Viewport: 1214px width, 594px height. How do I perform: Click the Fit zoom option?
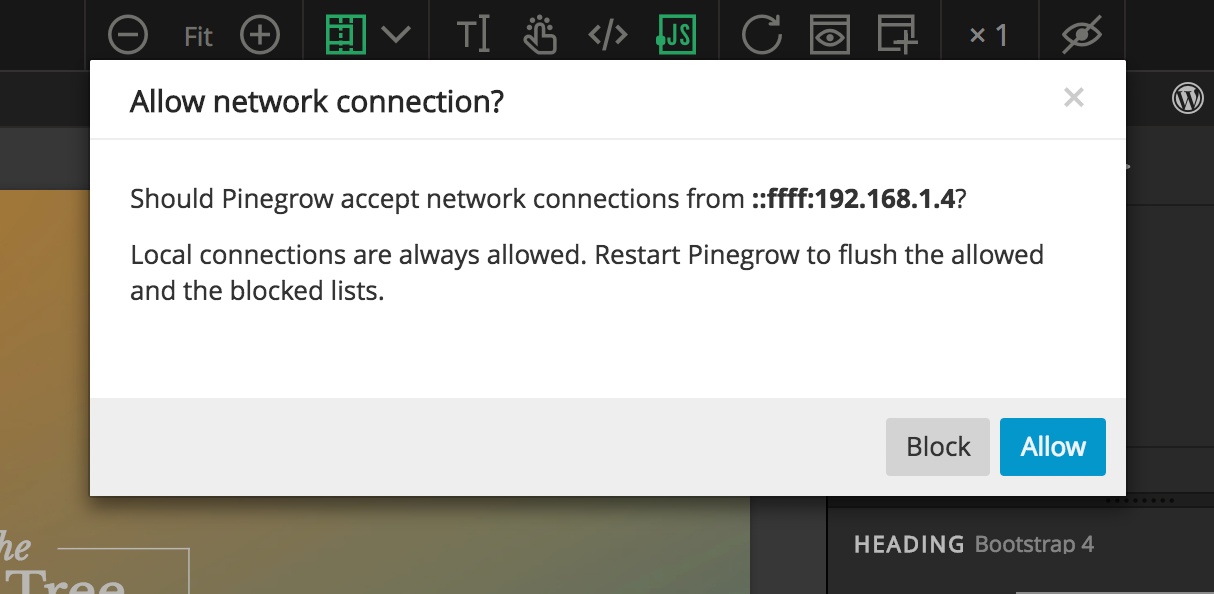click(x=199, y=37)
